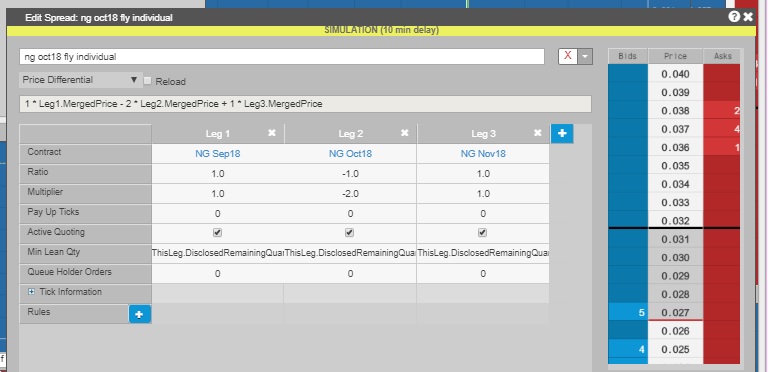Toggle Active Quoting for Leg 1
Viewport: 771px width, 372px height.
pyautogui.click(x=217, y=232)
